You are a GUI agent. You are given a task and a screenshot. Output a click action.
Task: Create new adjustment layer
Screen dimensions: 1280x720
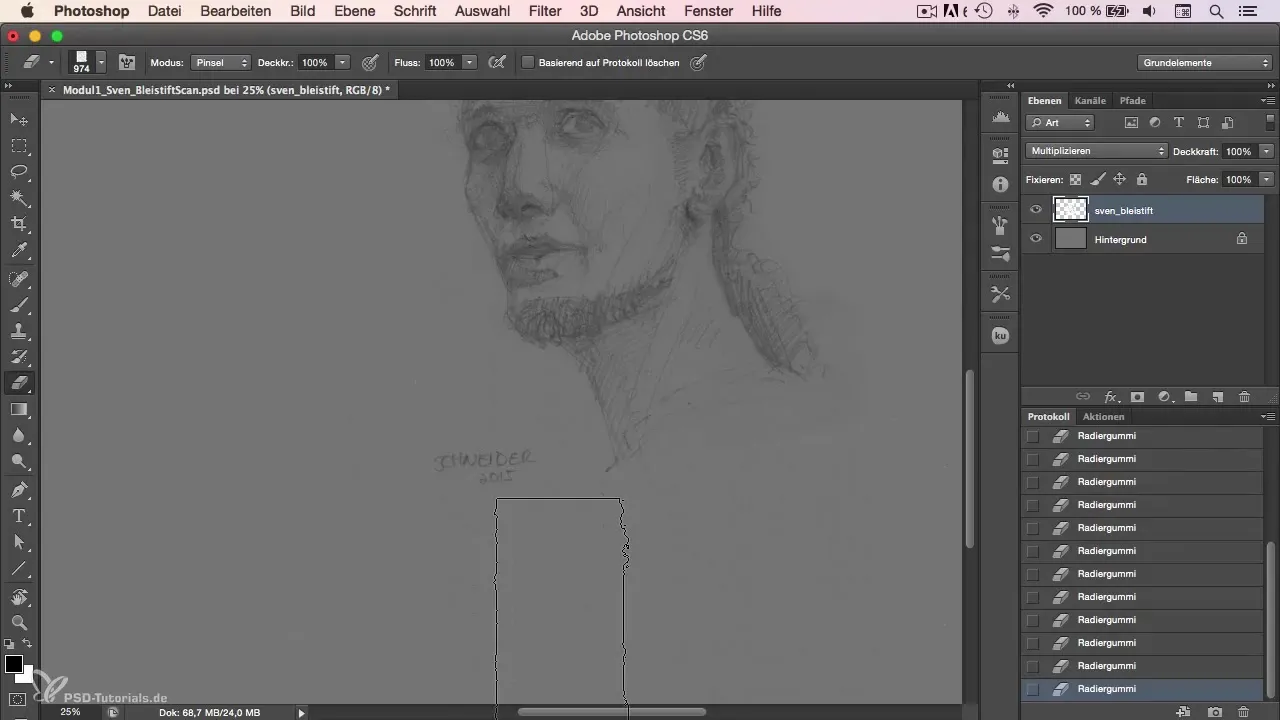(1164, 397)
